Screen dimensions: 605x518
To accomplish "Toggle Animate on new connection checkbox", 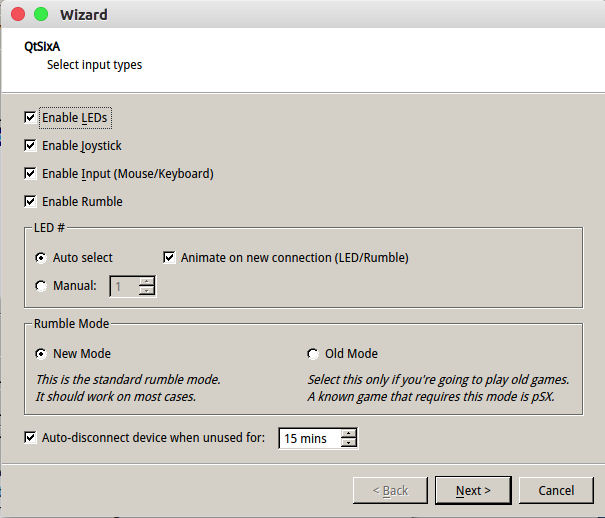I will coord(169,257).
